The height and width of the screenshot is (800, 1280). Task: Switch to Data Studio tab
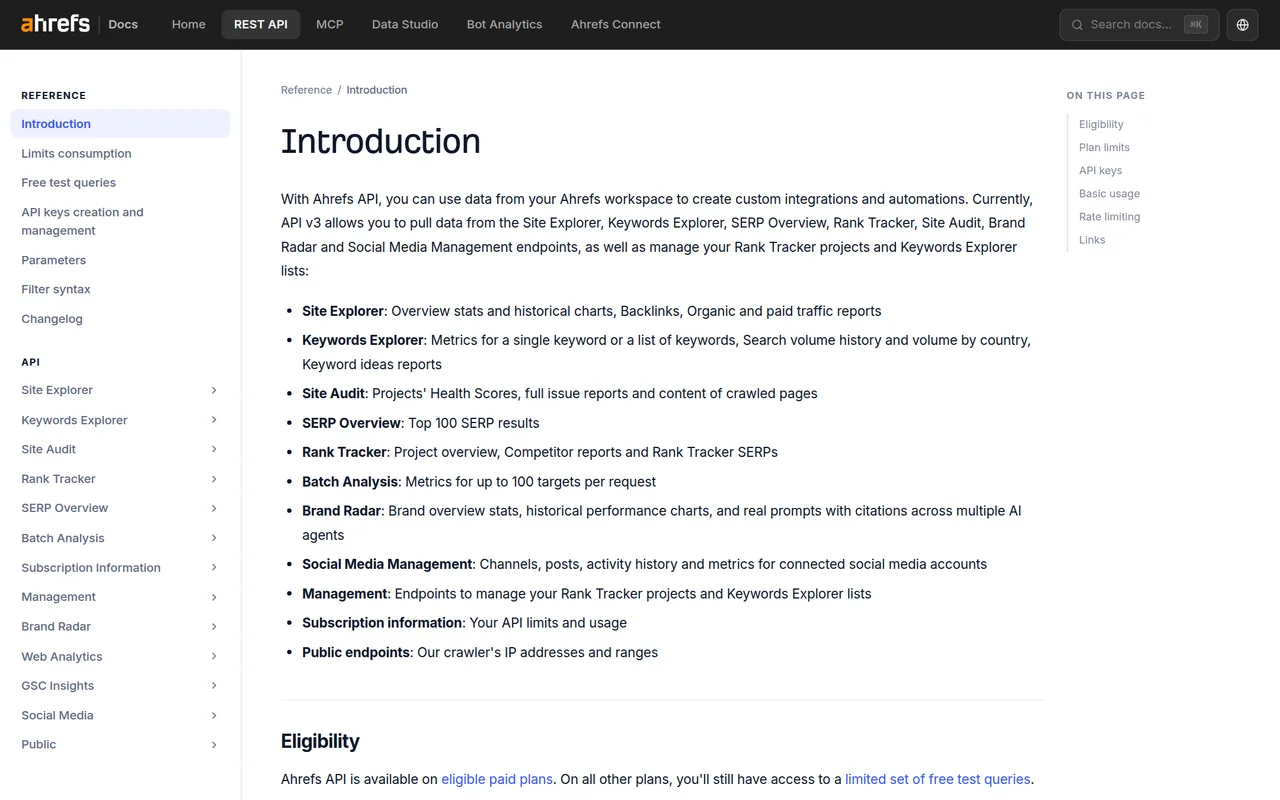click(405, 24)
